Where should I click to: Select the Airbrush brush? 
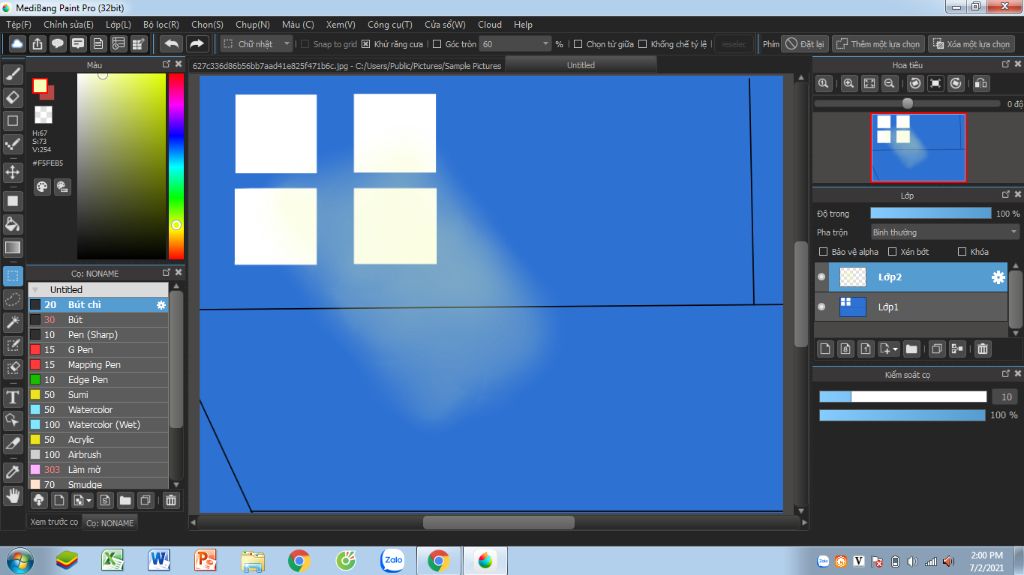click(98, 455)
